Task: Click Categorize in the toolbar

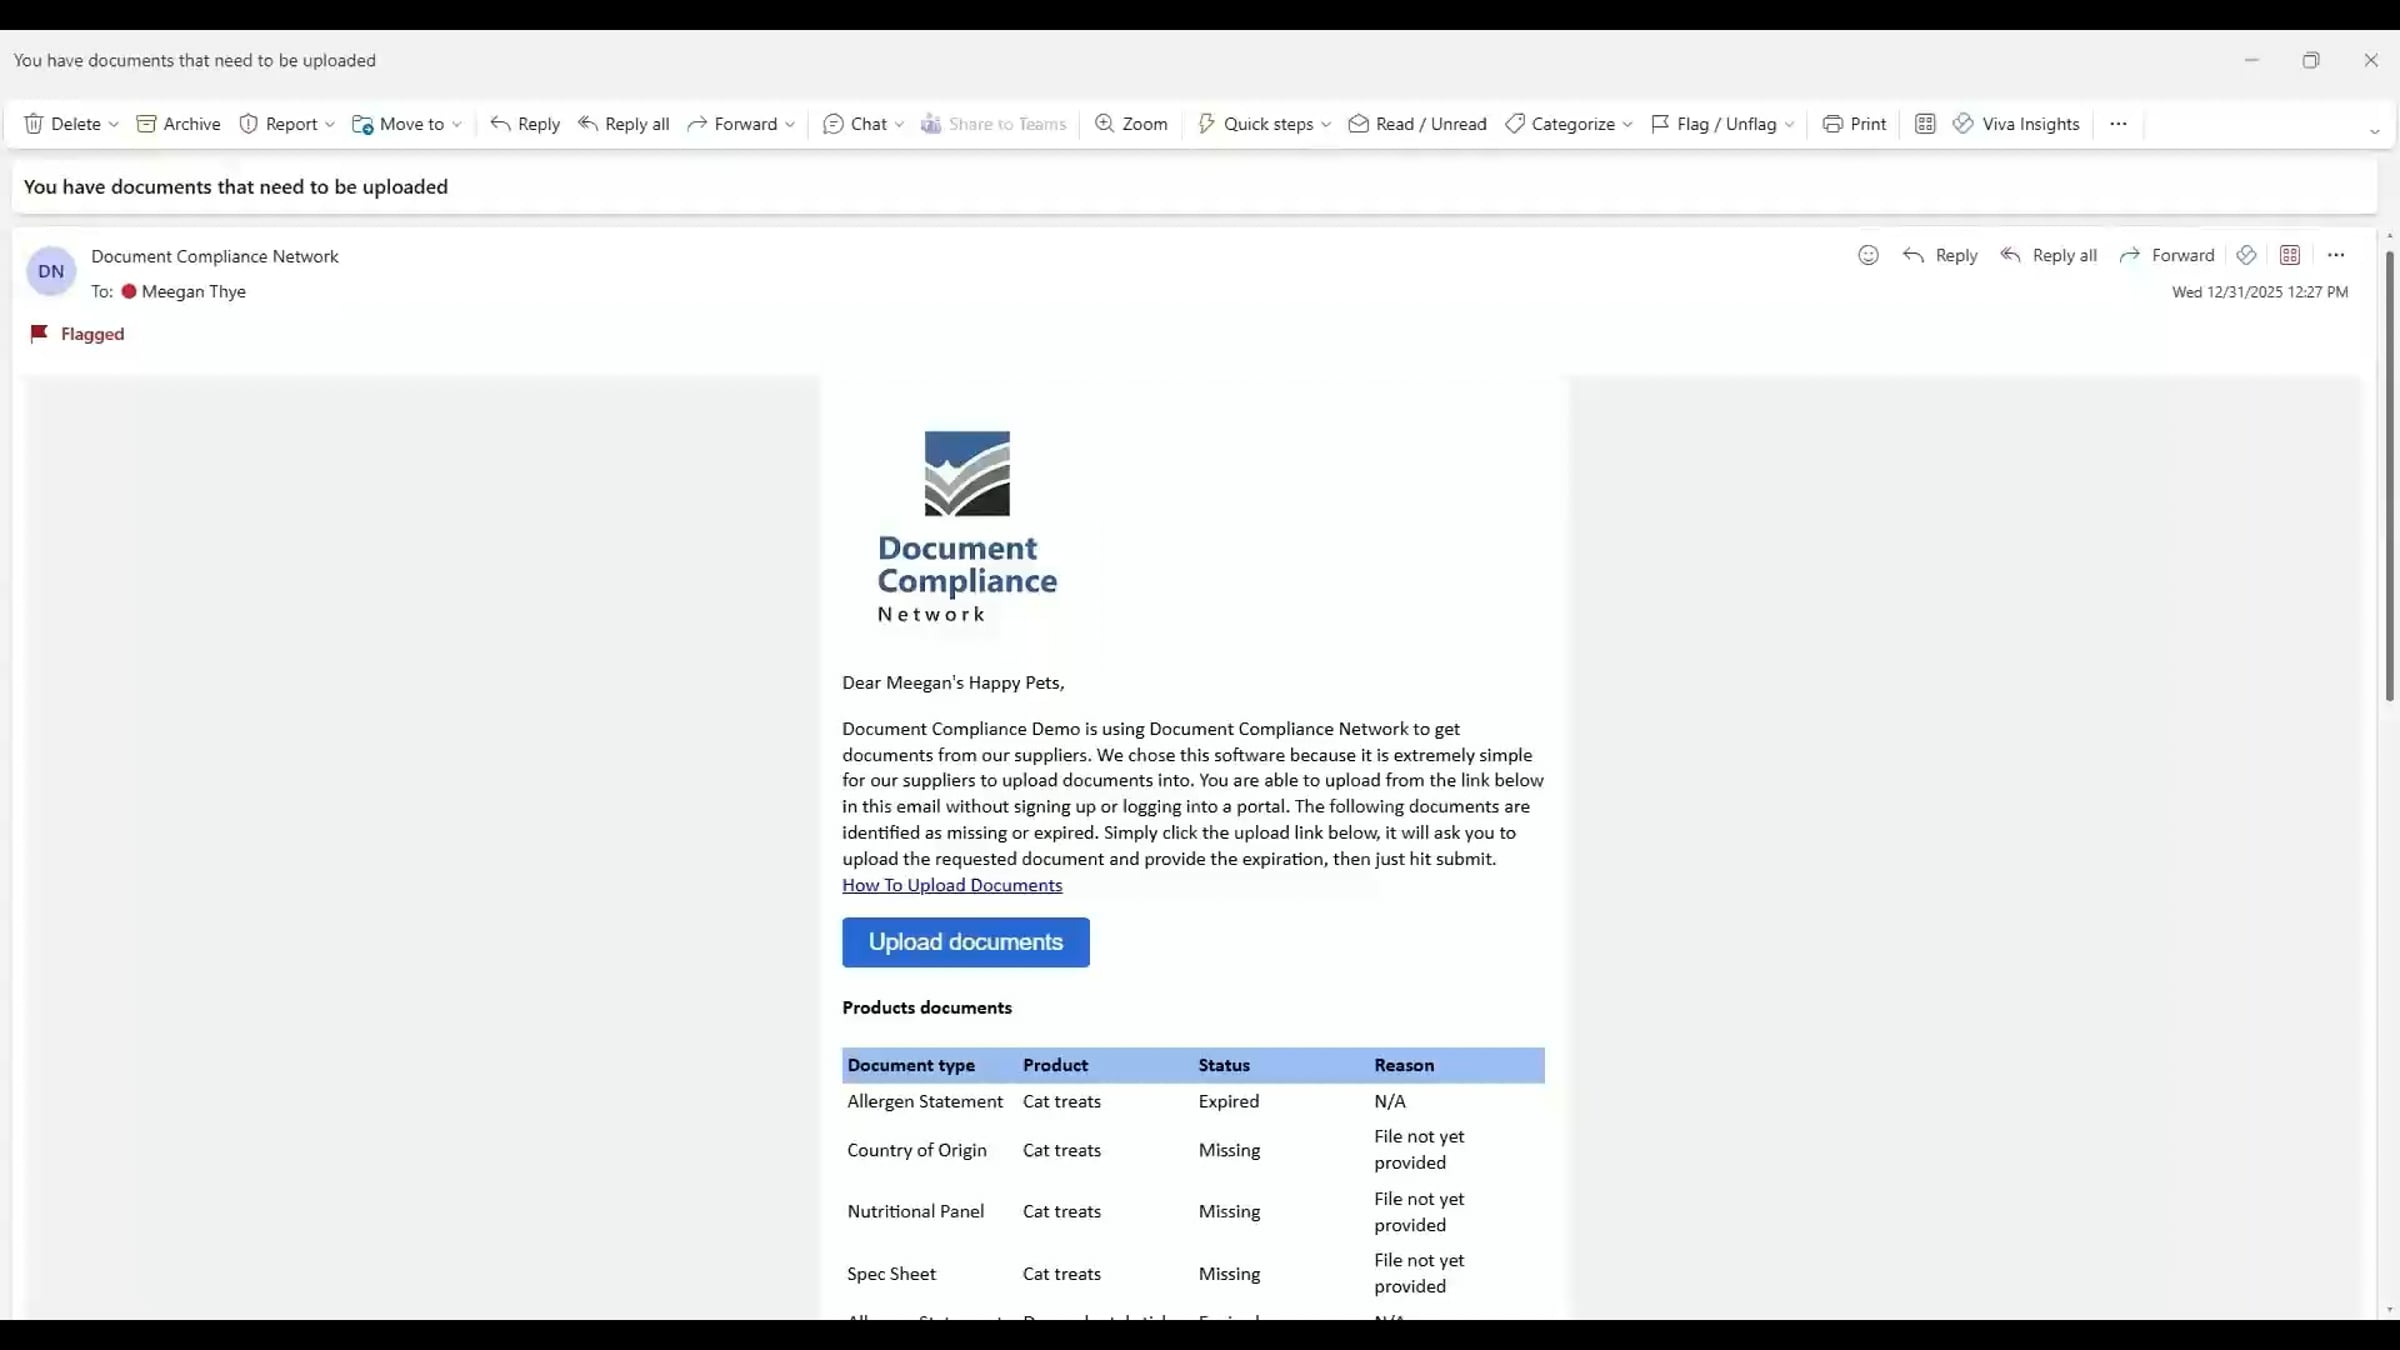Action: [x=1560, y=124]
